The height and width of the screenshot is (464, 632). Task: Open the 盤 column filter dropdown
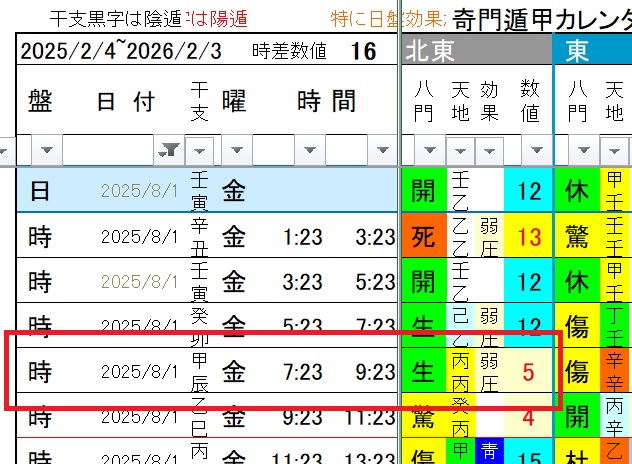click(48, 150)
